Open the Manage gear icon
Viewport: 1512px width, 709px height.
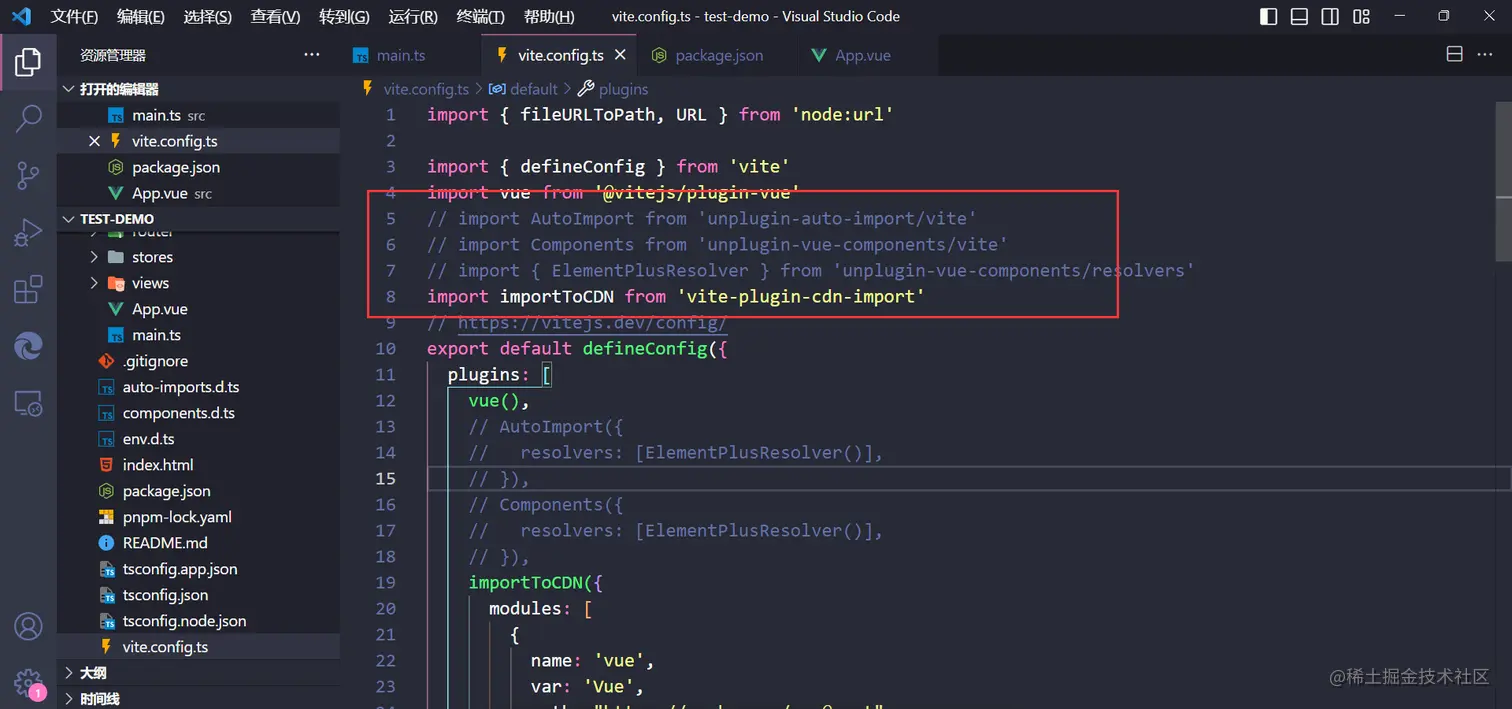pos(28,682)
